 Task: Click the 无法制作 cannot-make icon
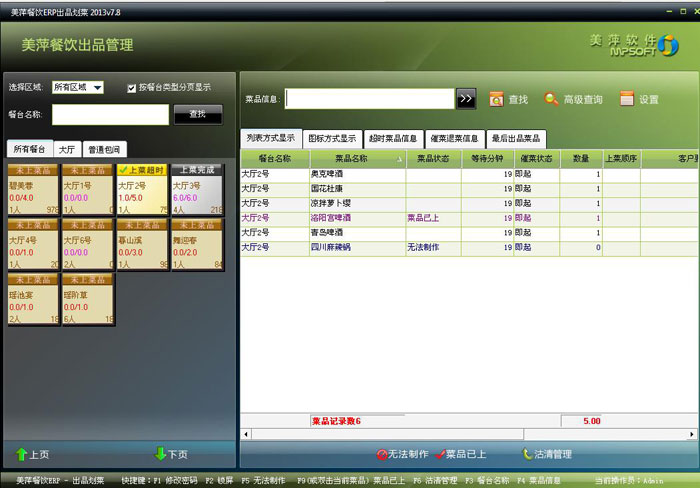click(382, 454)
